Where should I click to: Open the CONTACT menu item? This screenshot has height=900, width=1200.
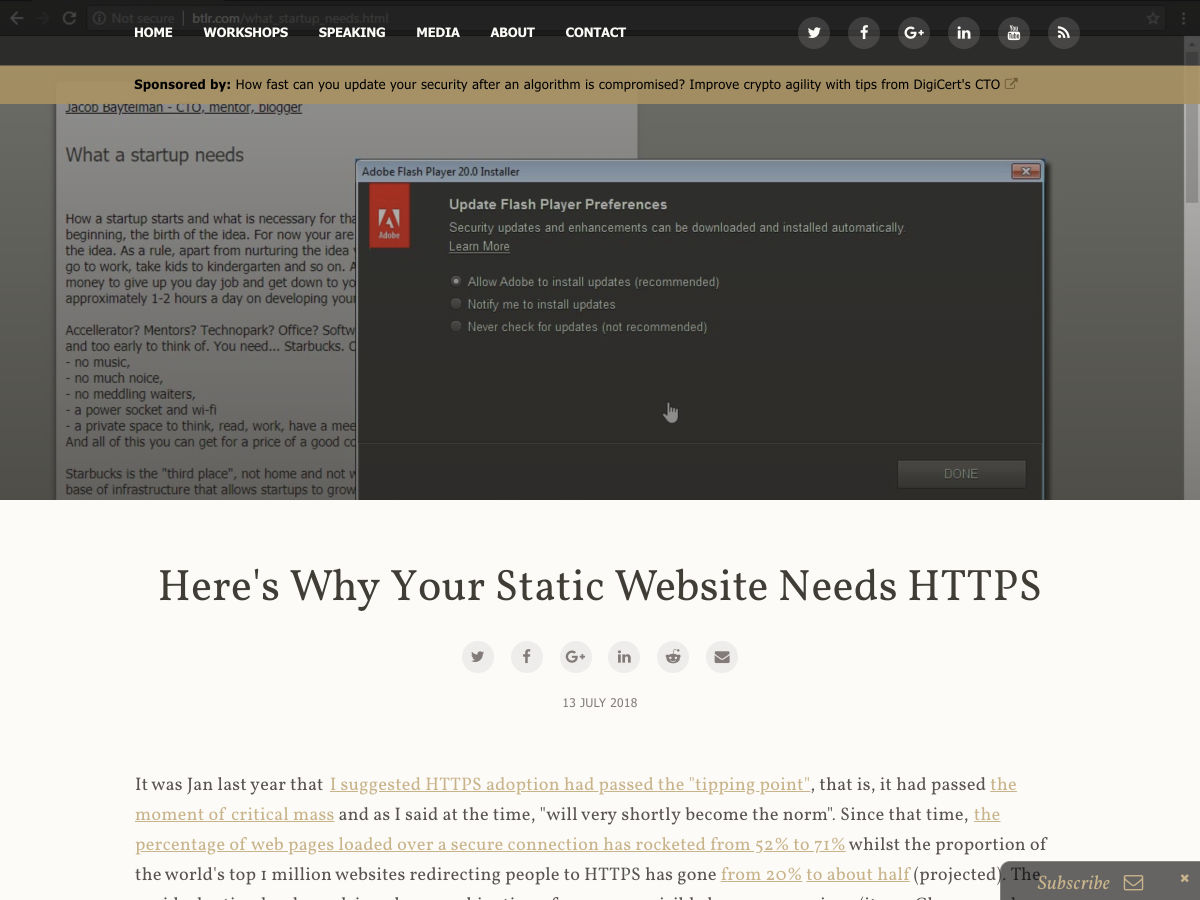[x=595, y=32]
